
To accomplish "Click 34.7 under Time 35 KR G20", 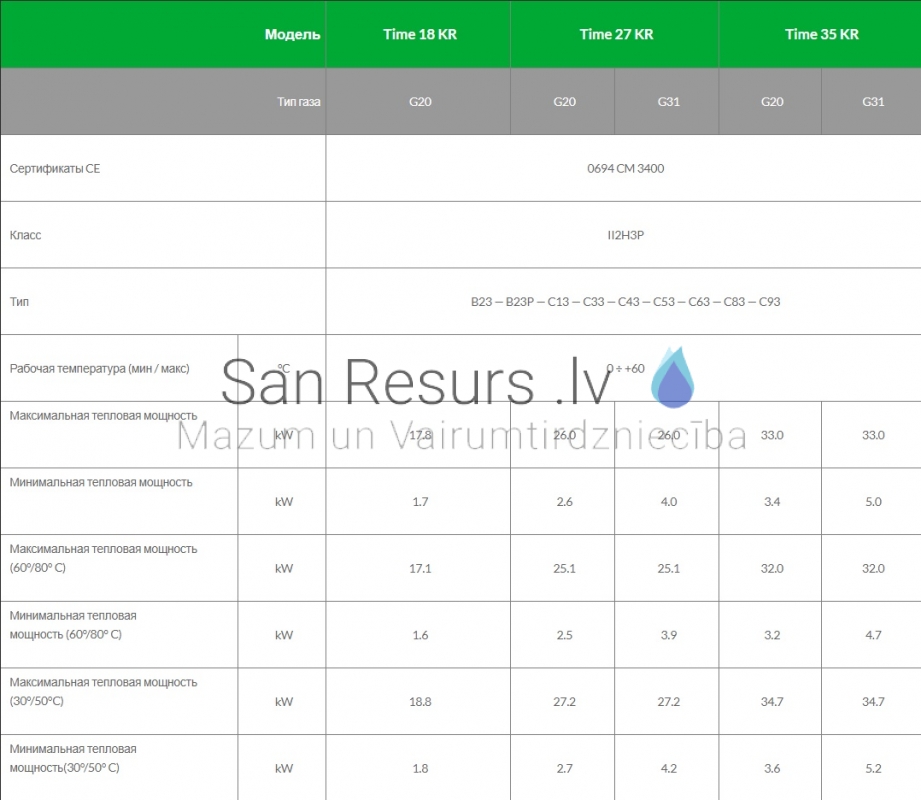I will click(x=772, y=701).
